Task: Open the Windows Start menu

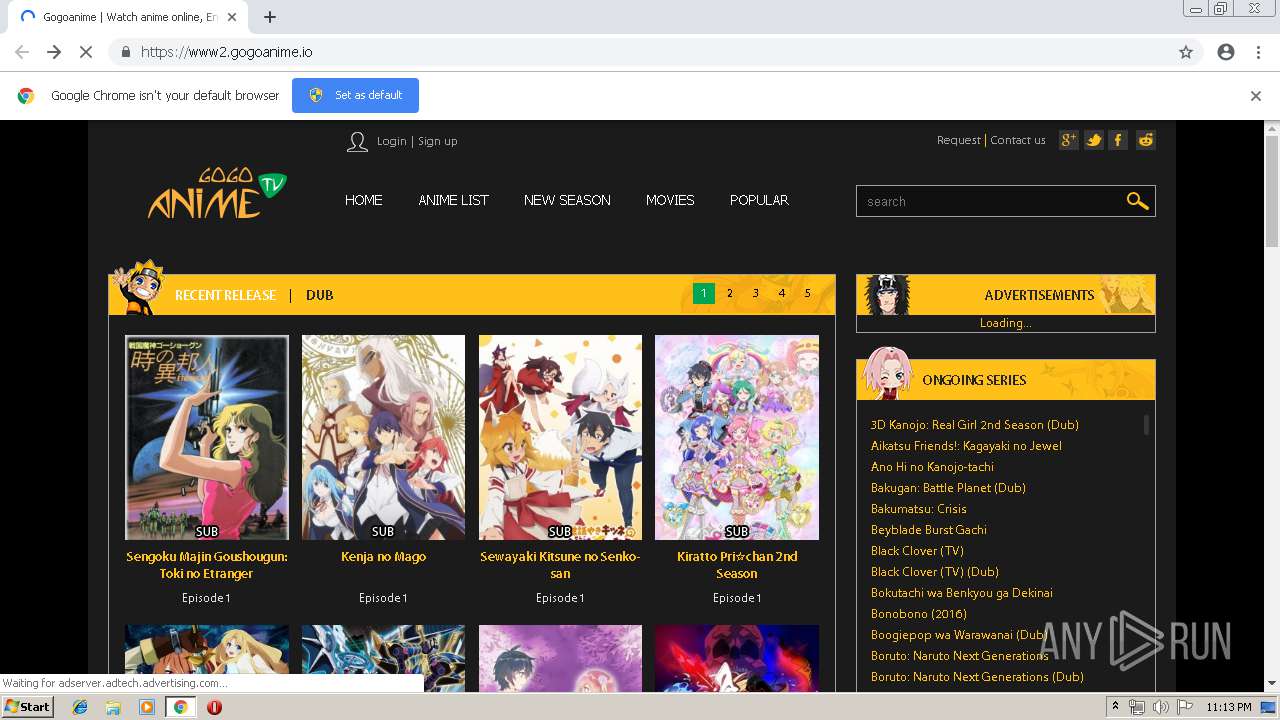Action: (x=27, y=707)
